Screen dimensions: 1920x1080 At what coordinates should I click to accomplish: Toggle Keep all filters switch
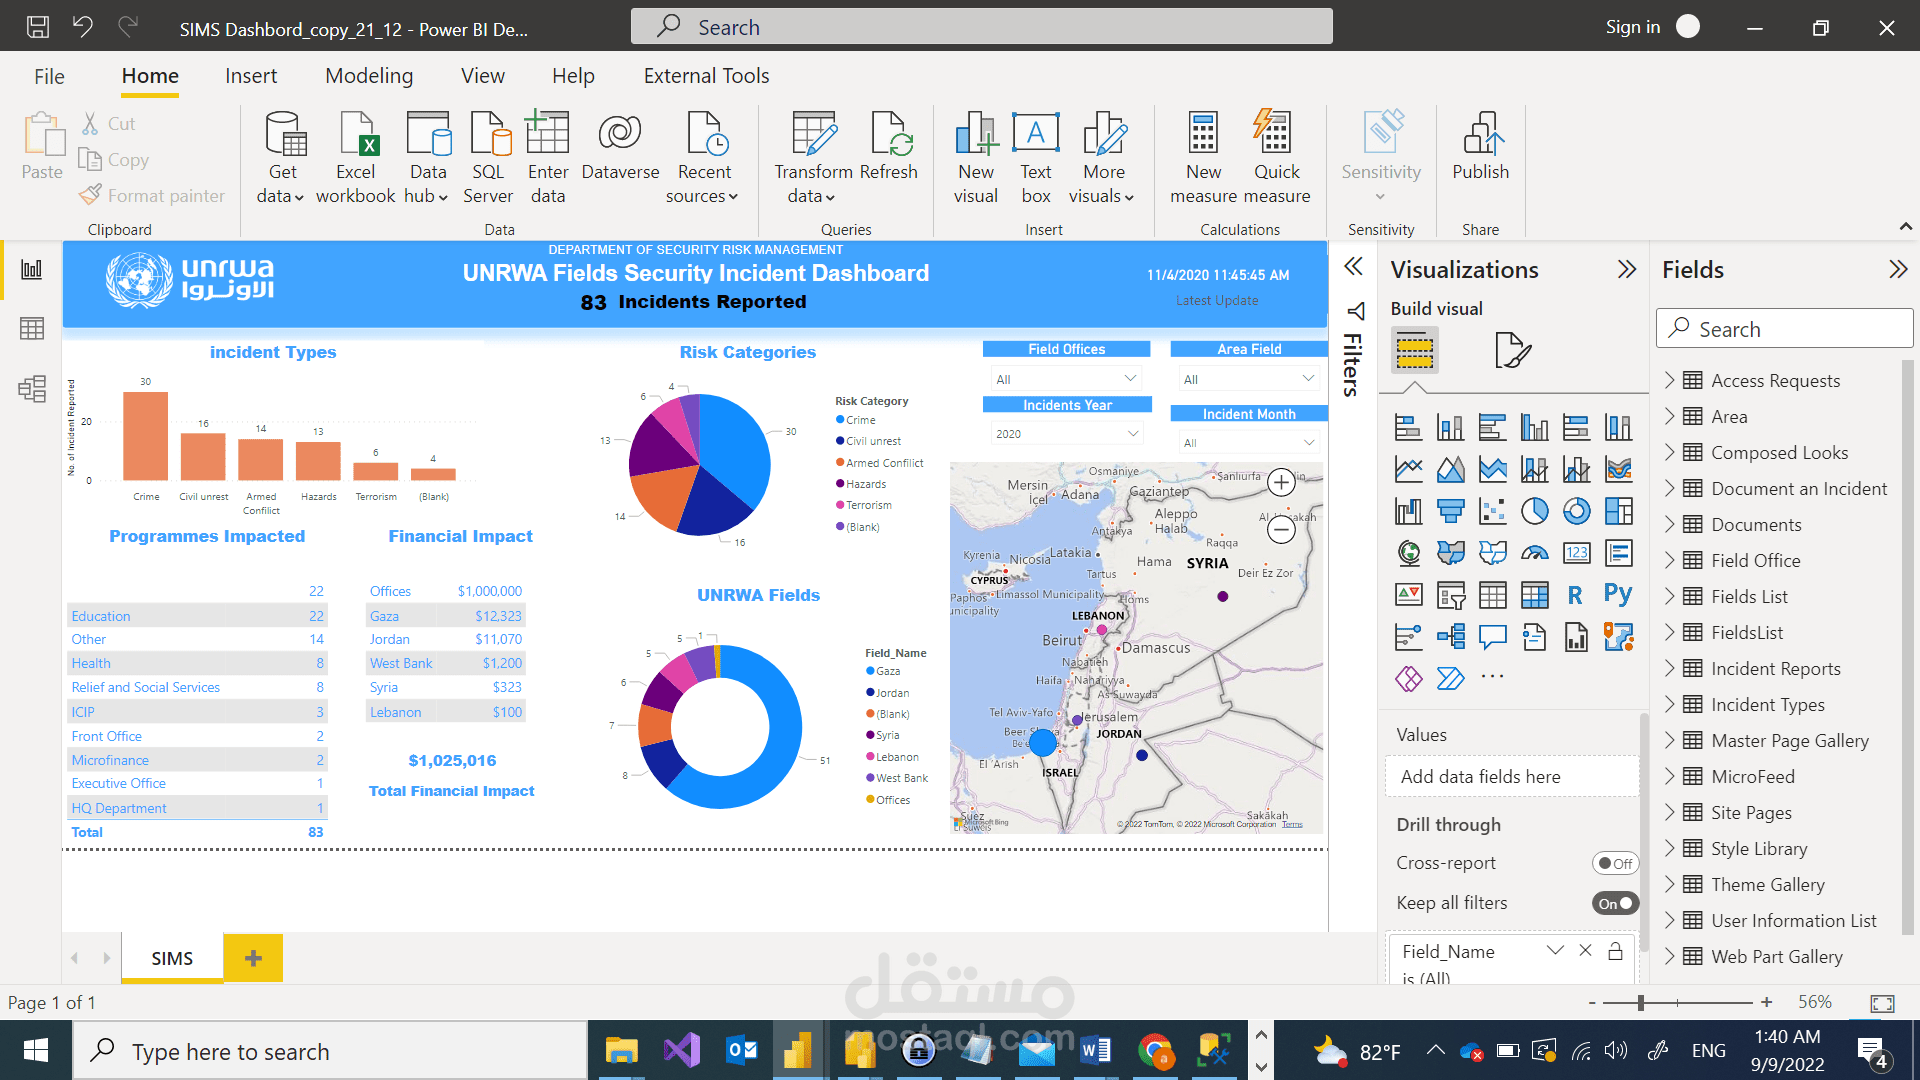pyautogui.click(x=1615, y=903)
